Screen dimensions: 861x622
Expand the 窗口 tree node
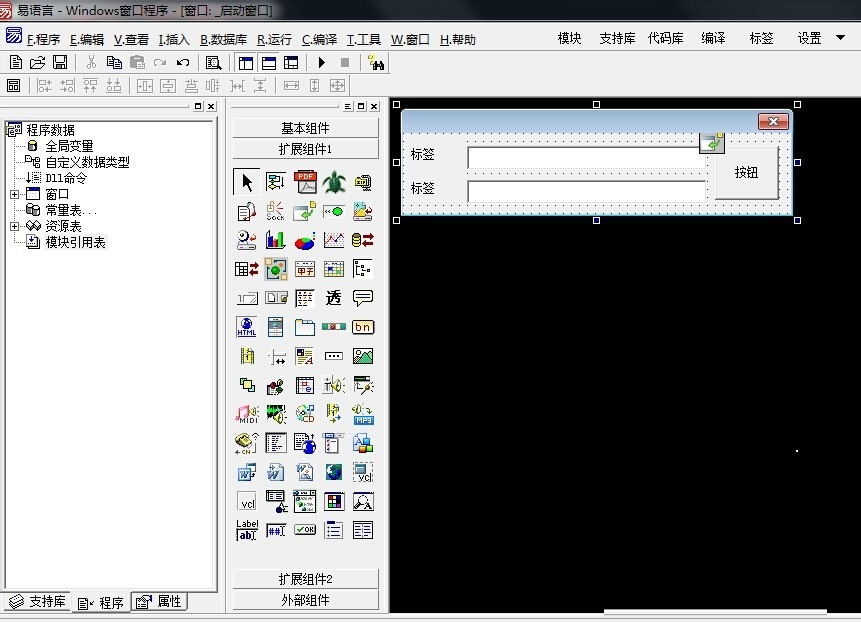click(15, 194)
